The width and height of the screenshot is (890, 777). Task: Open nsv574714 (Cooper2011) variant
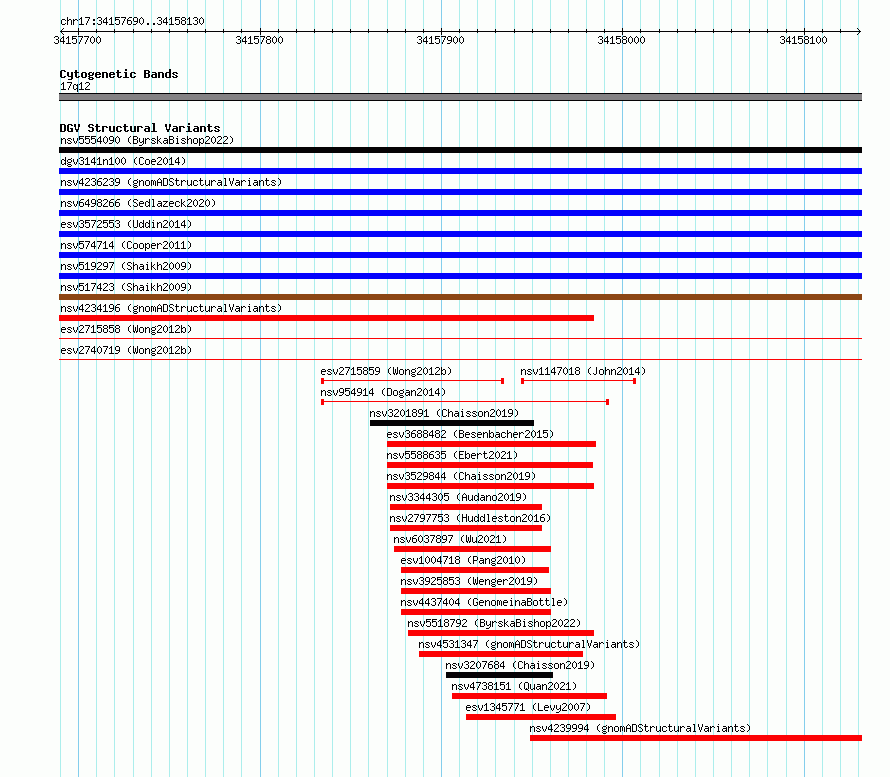(126, 245)
